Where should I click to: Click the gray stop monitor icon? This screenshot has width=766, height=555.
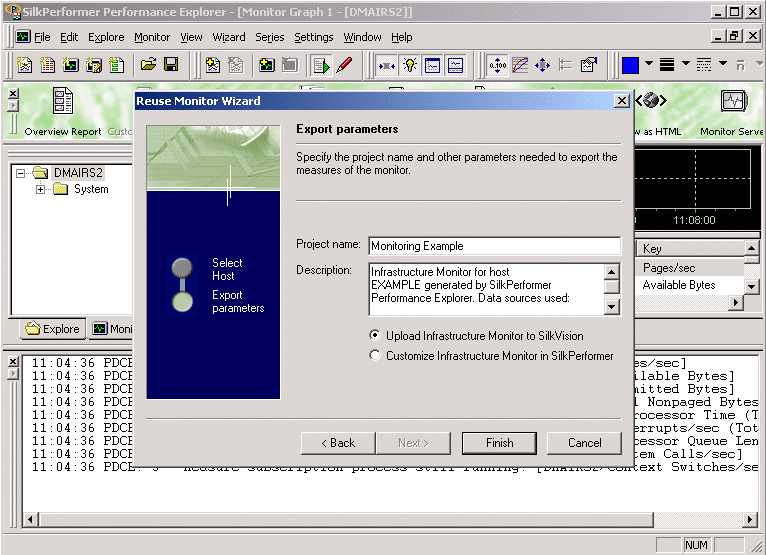(x=290, y=64)
